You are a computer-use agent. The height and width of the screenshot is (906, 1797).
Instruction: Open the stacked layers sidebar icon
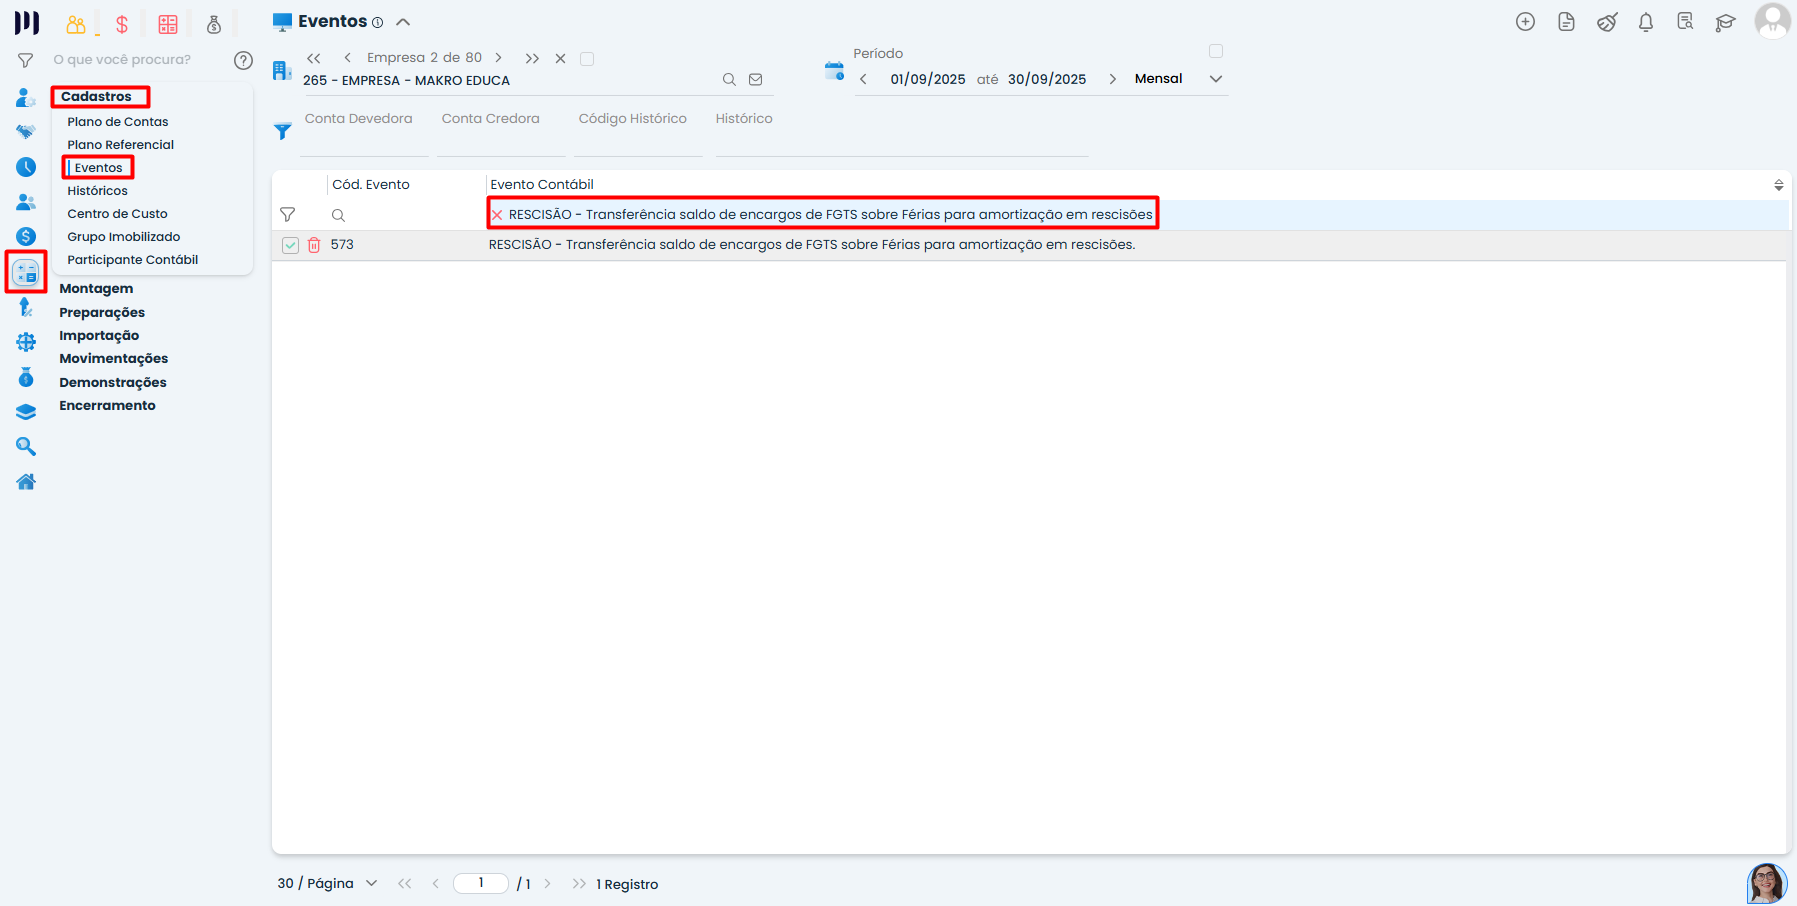coord(26,412)
